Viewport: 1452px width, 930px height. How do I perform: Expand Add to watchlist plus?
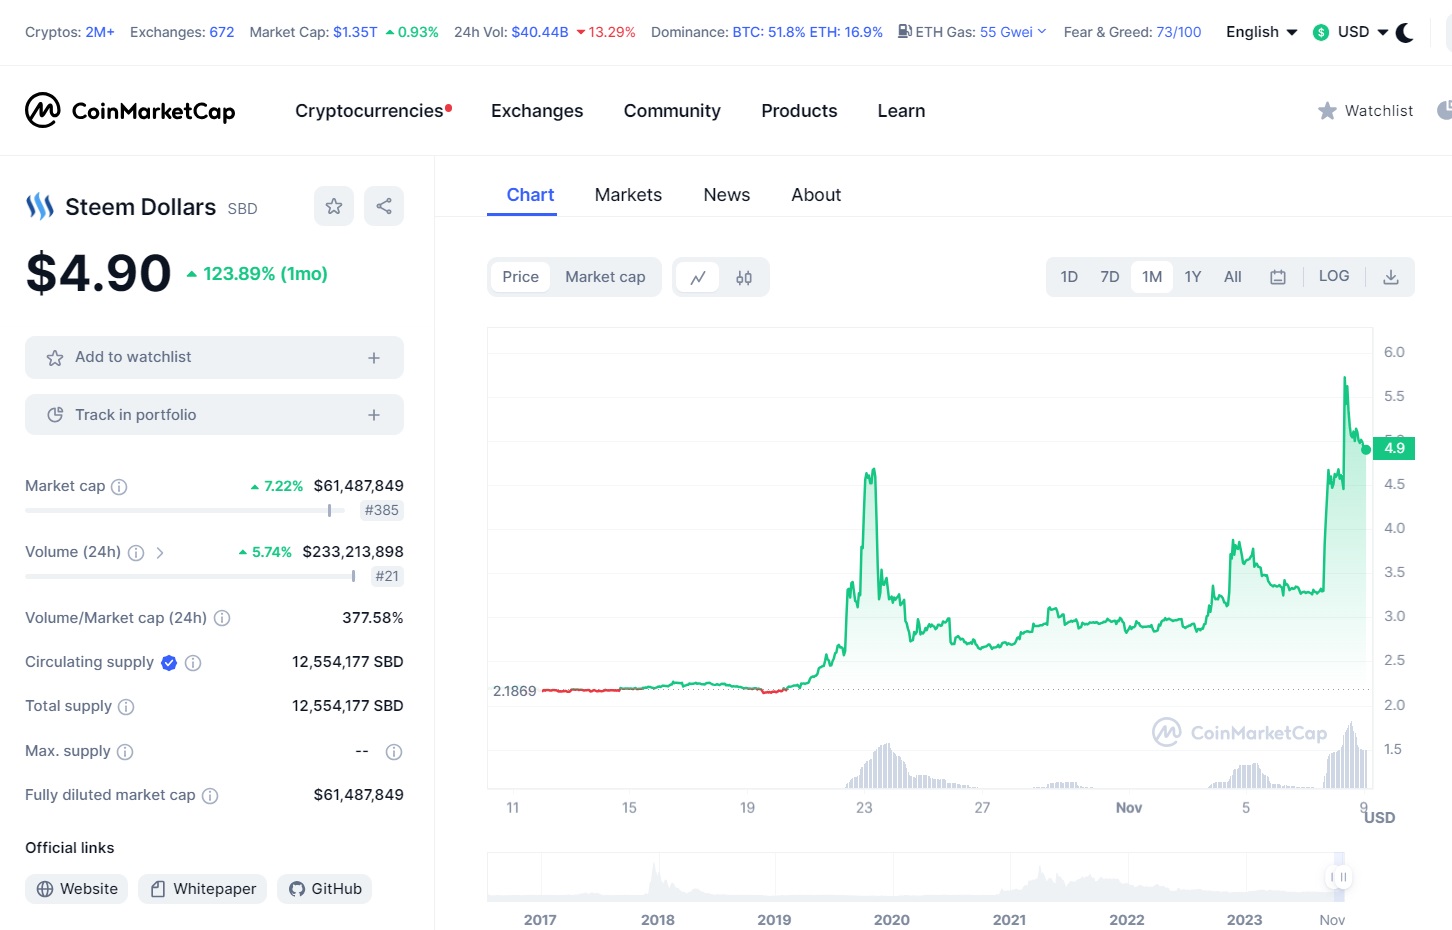point(374,358)
